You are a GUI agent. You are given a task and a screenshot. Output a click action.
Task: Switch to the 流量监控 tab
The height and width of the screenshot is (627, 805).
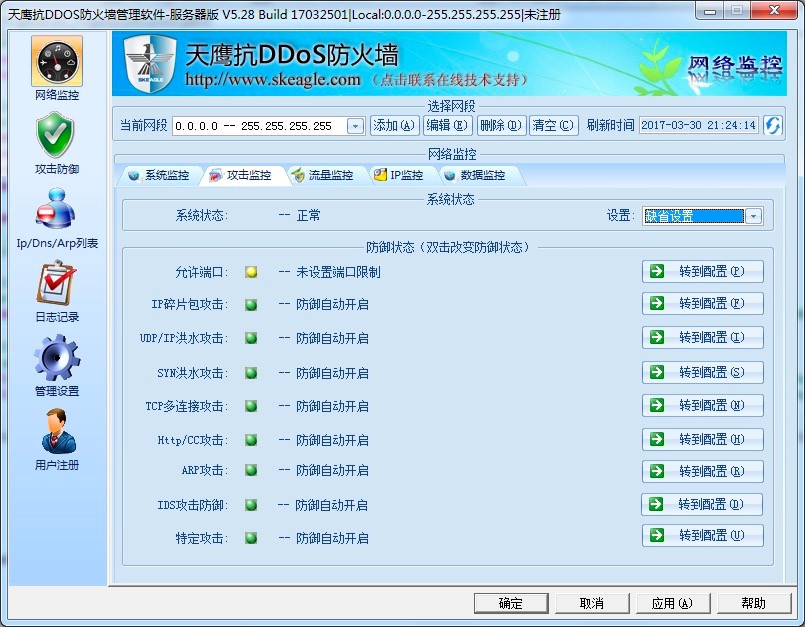click(x=324, y=176)
